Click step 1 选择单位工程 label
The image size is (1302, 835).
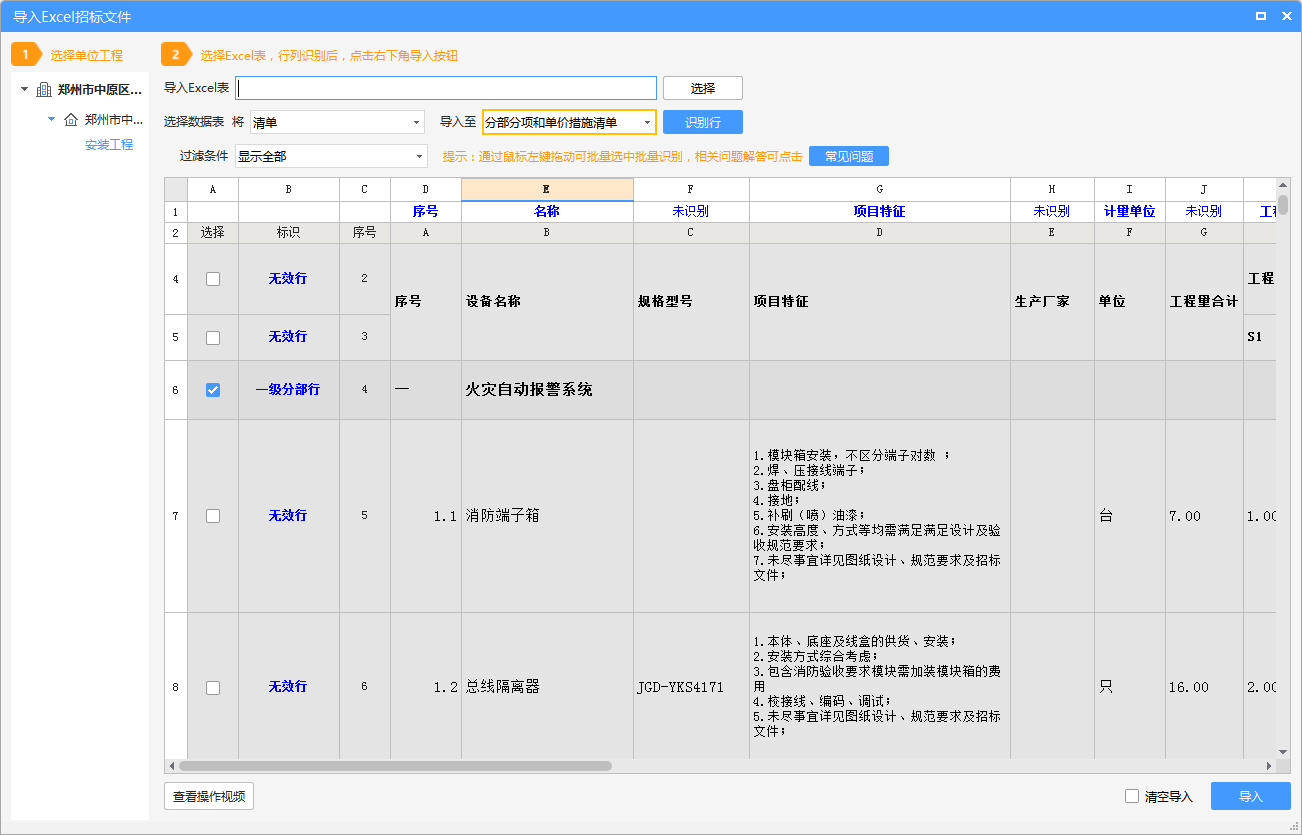pos(87,55)
